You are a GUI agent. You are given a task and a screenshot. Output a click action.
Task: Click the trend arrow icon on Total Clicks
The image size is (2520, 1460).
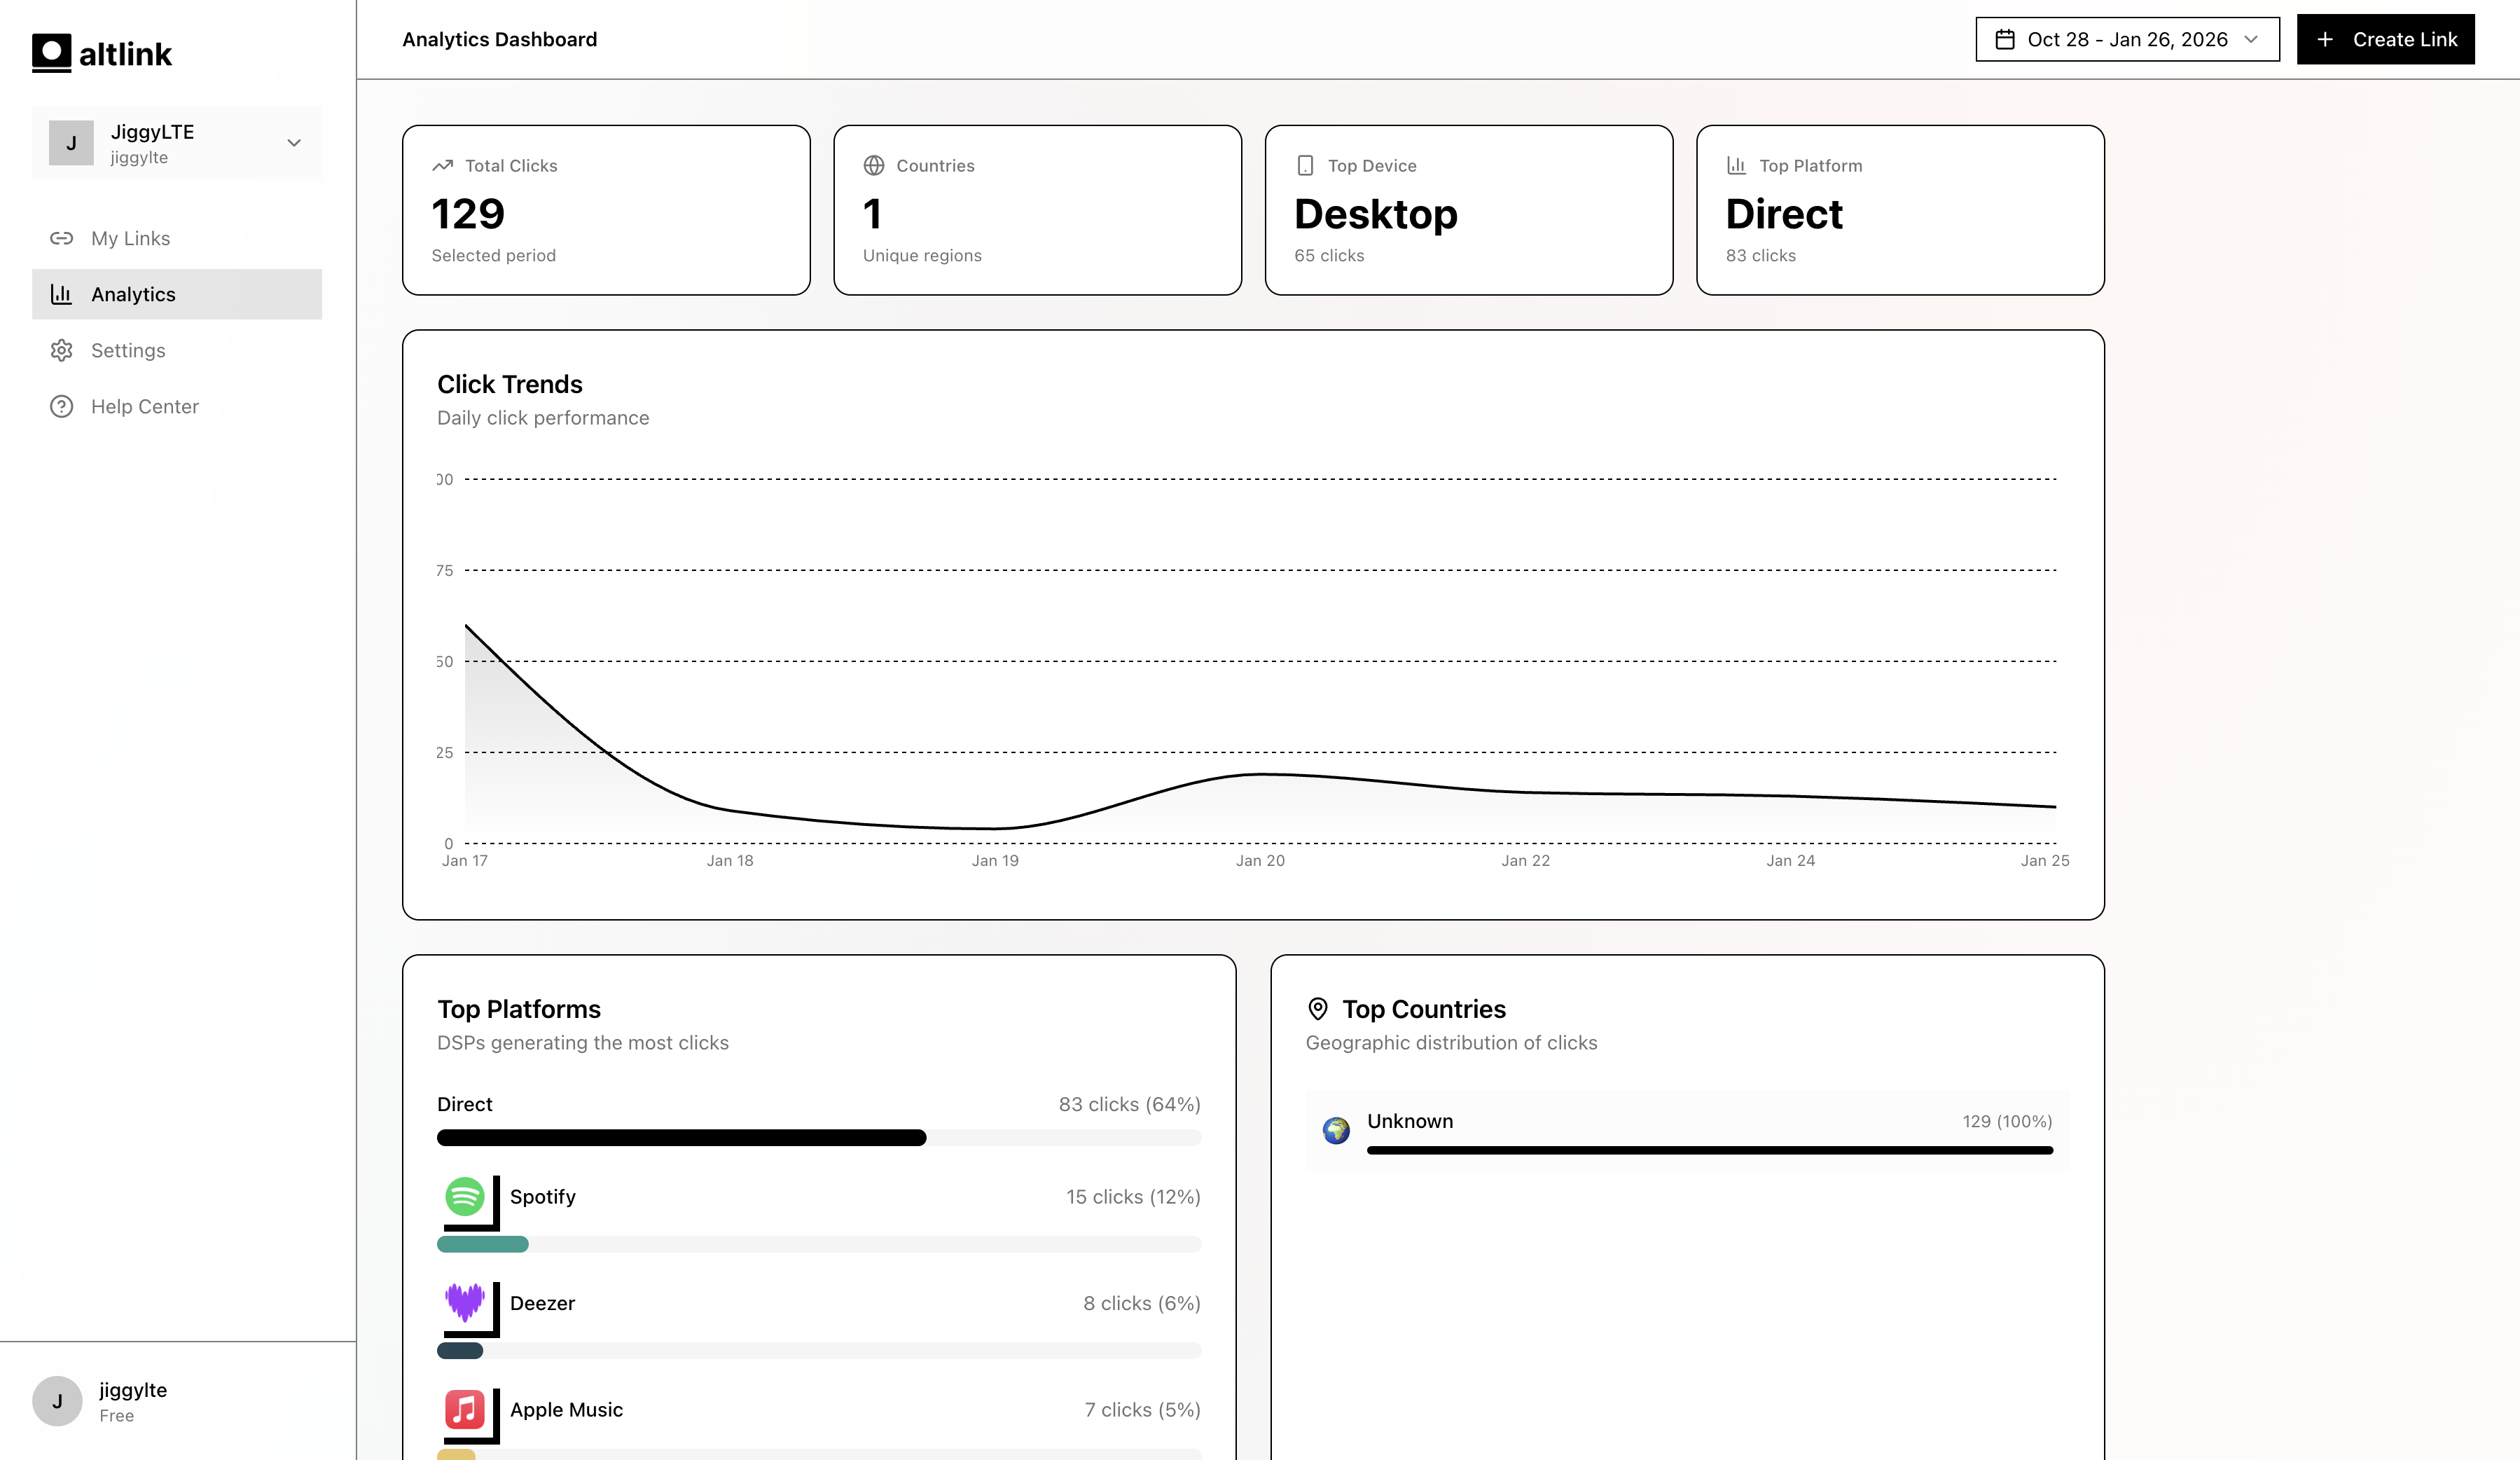point(443,165)
